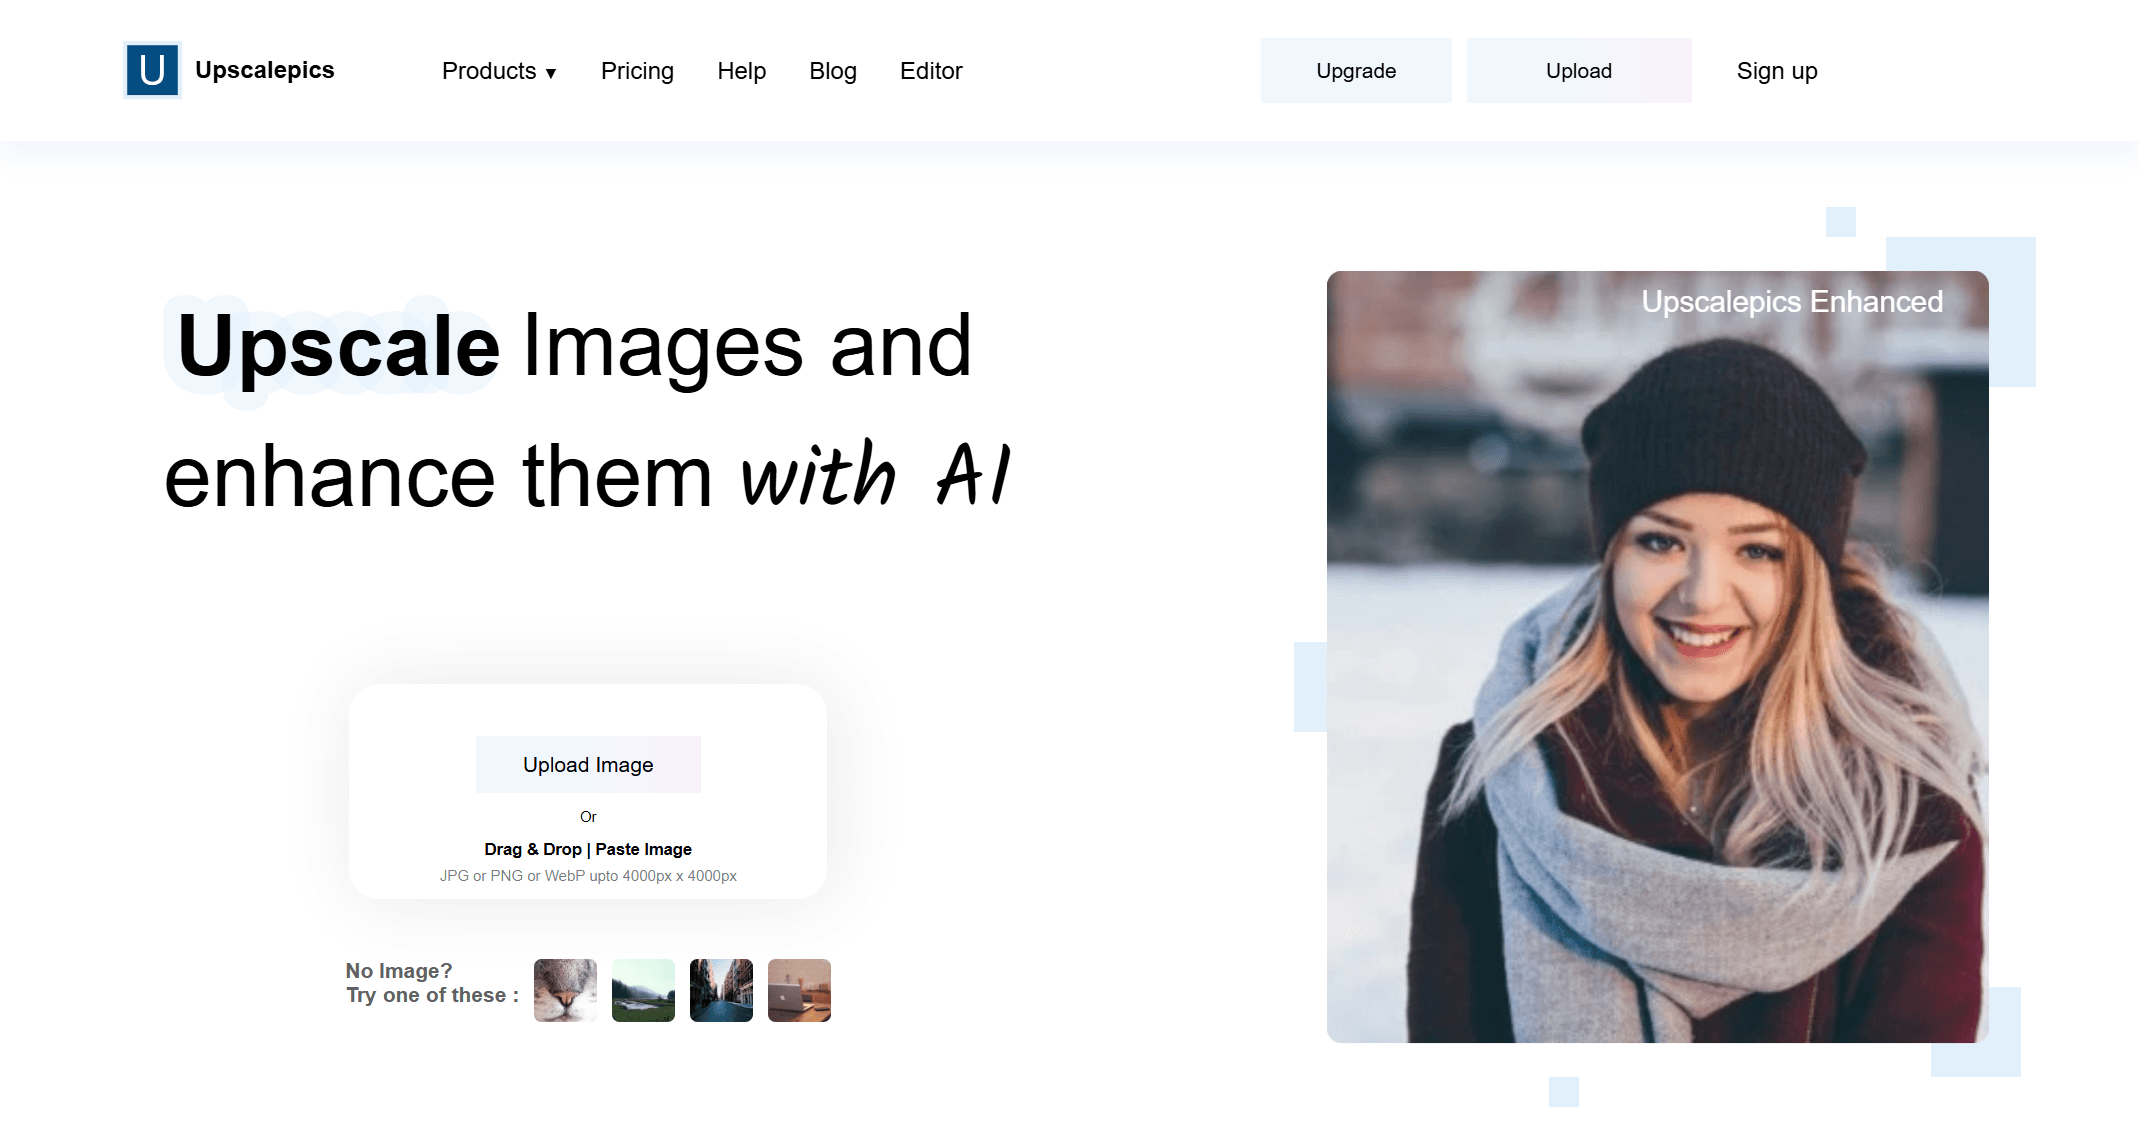The width and height of the screenshot is (2139, 1131).
Task: Click the Paste Image text
Action: pyautogui.click(x=643, y=849)
